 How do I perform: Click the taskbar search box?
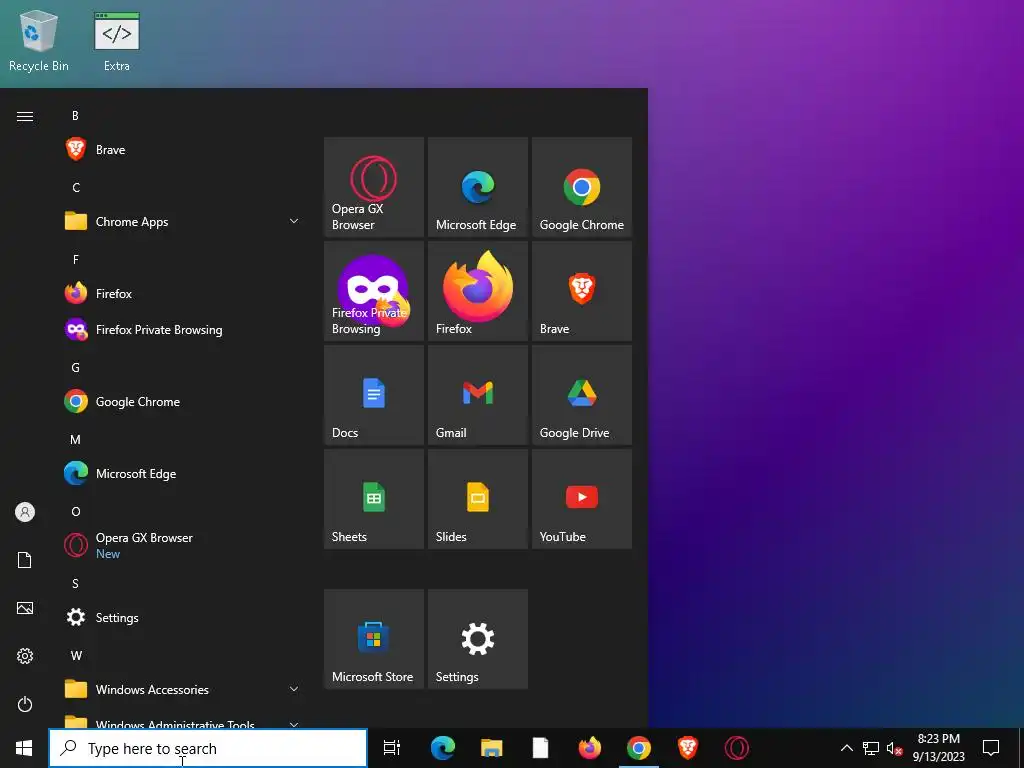[x=208, y=748]
